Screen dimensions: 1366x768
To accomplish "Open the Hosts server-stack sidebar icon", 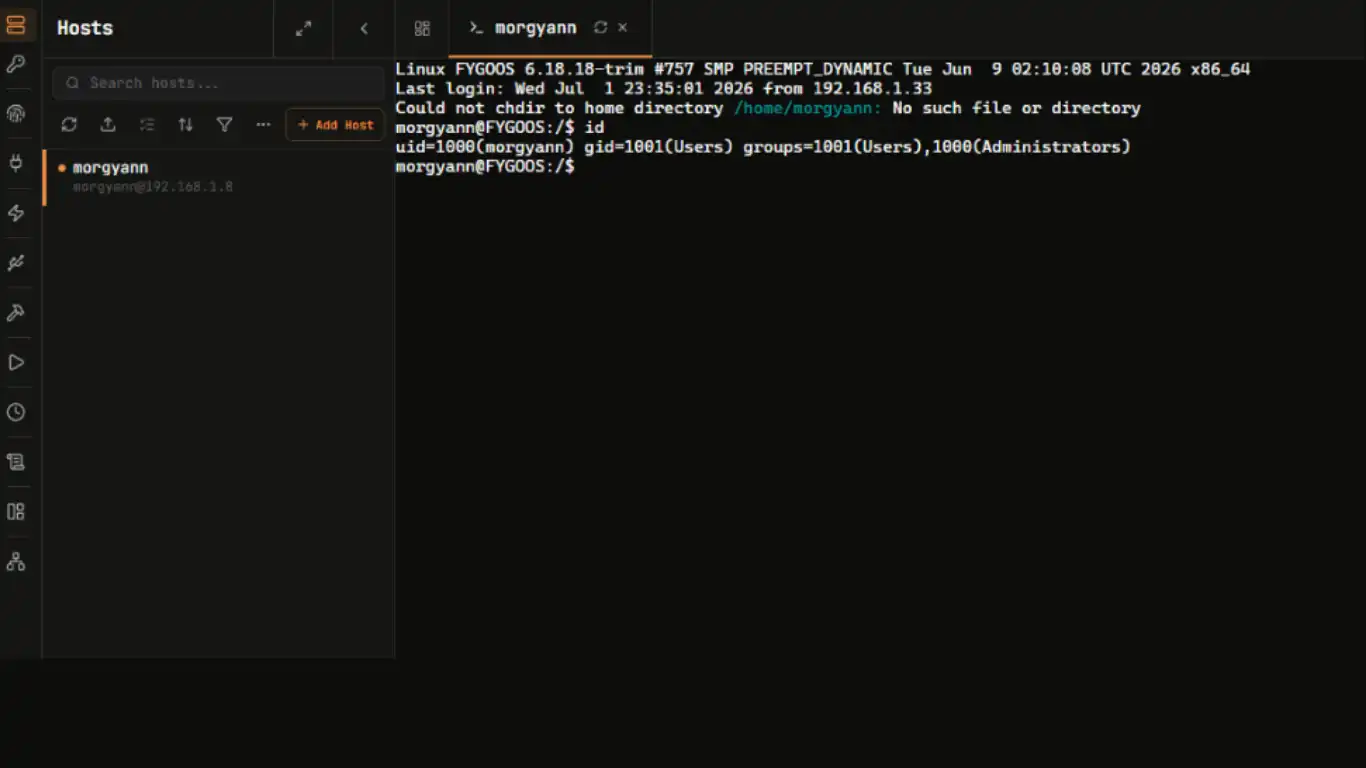I will click(x=16, y=25).
